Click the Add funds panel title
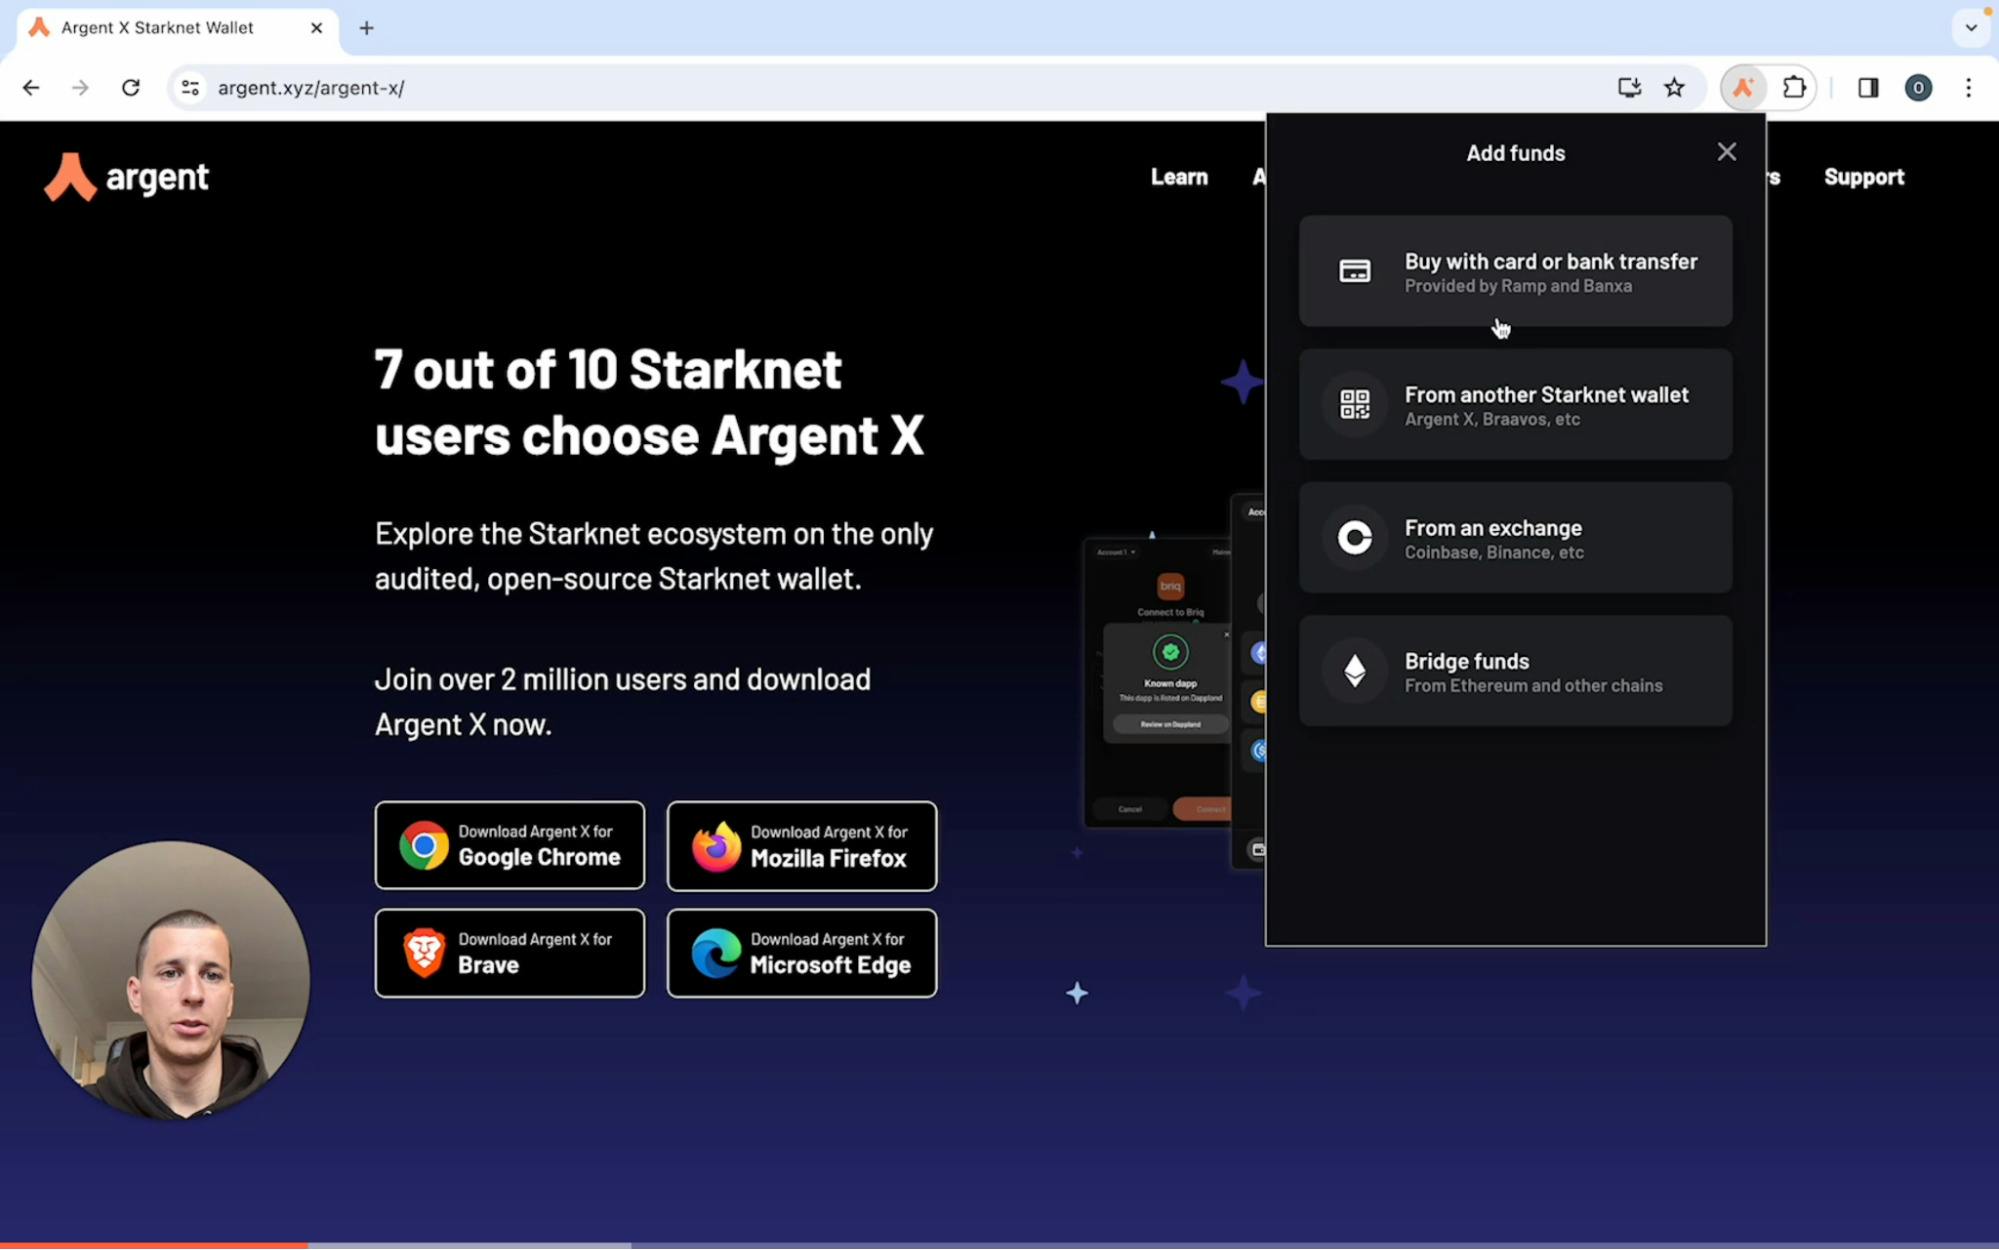This screenshot has height=1250, width=1999. click(x=1515, y=153)
